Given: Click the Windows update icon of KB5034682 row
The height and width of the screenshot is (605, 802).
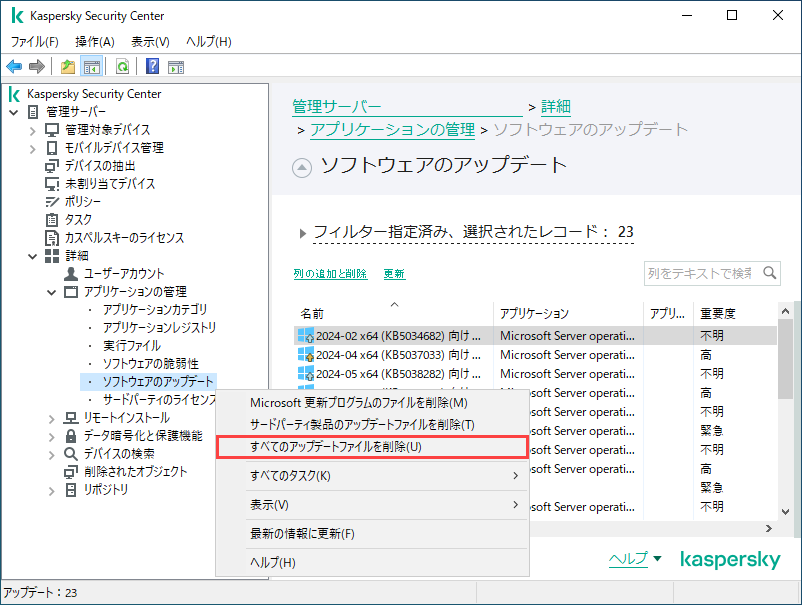Looking at the screenshot, I should click(x=306, y=335).
